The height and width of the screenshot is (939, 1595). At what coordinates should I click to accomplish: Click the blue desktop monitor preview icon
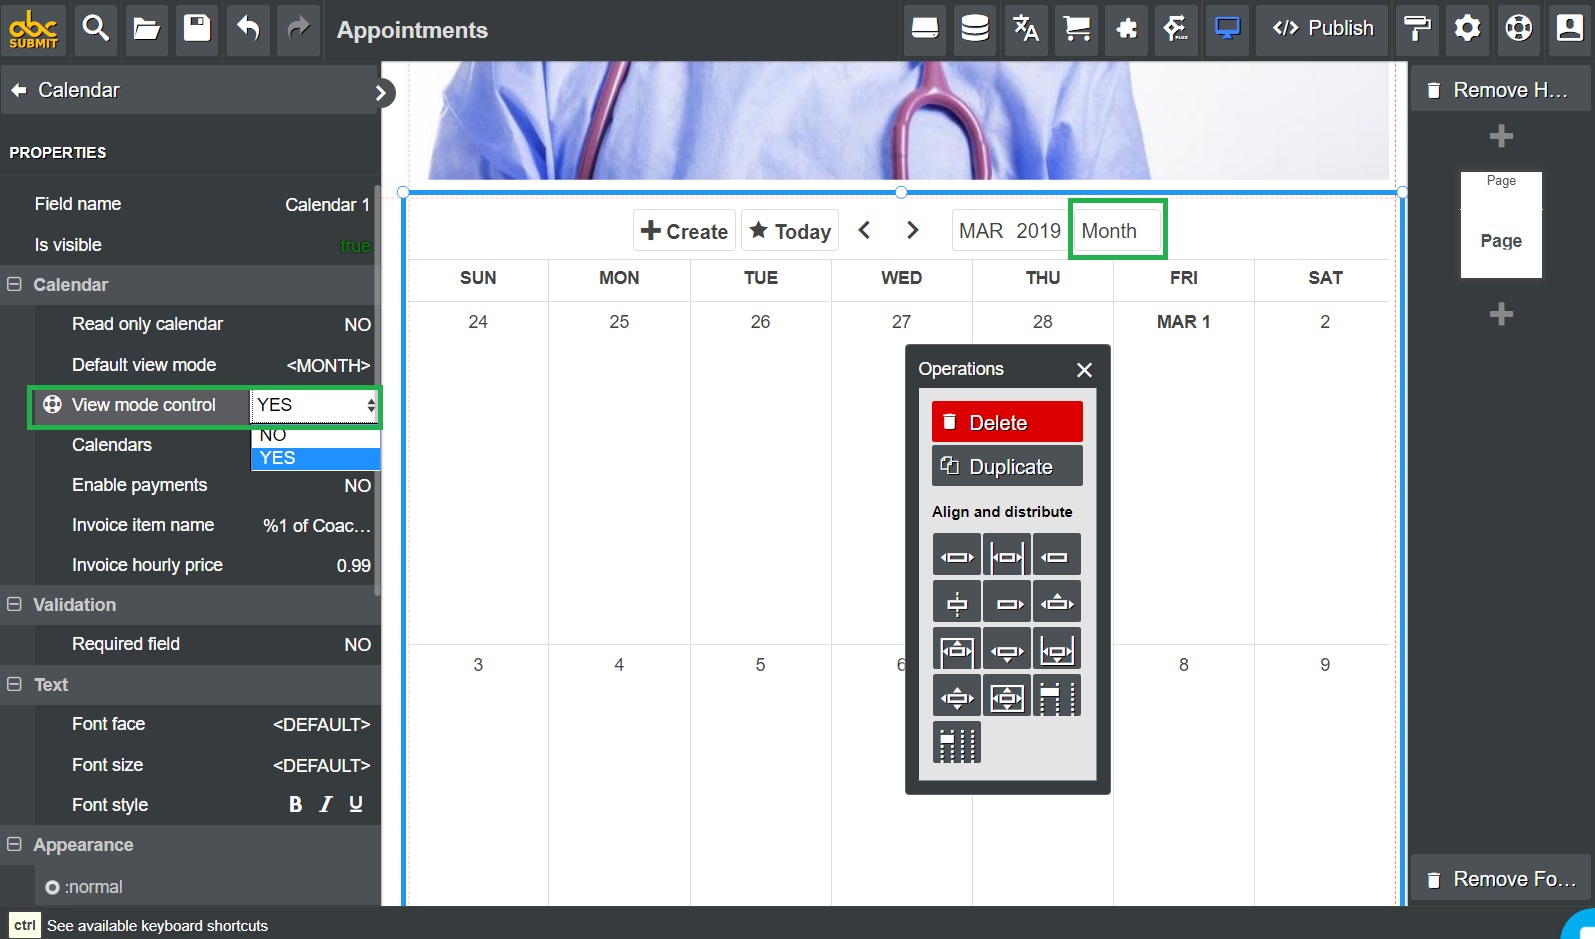(1227, 29)
